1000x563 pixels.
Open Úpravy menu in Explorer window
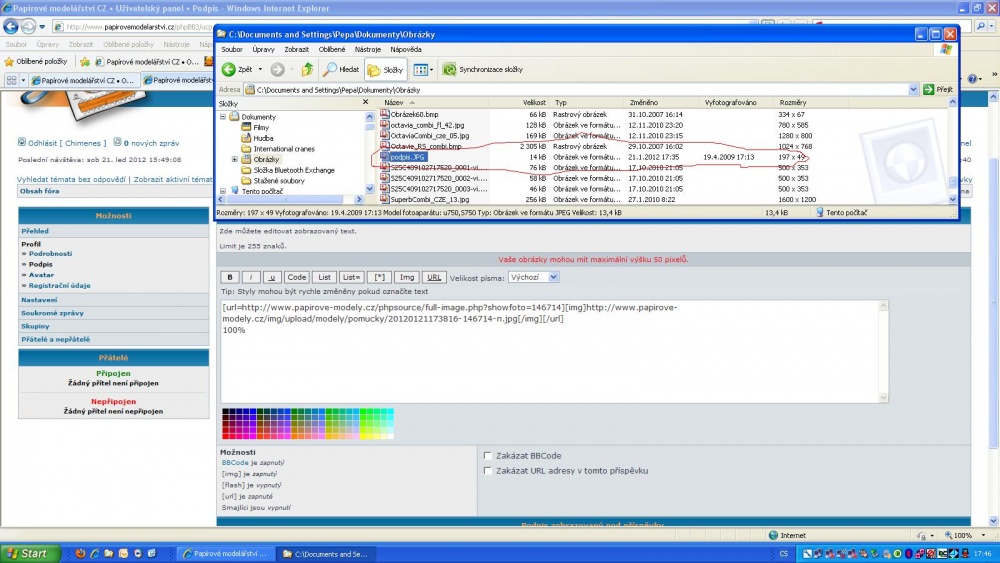263,49
